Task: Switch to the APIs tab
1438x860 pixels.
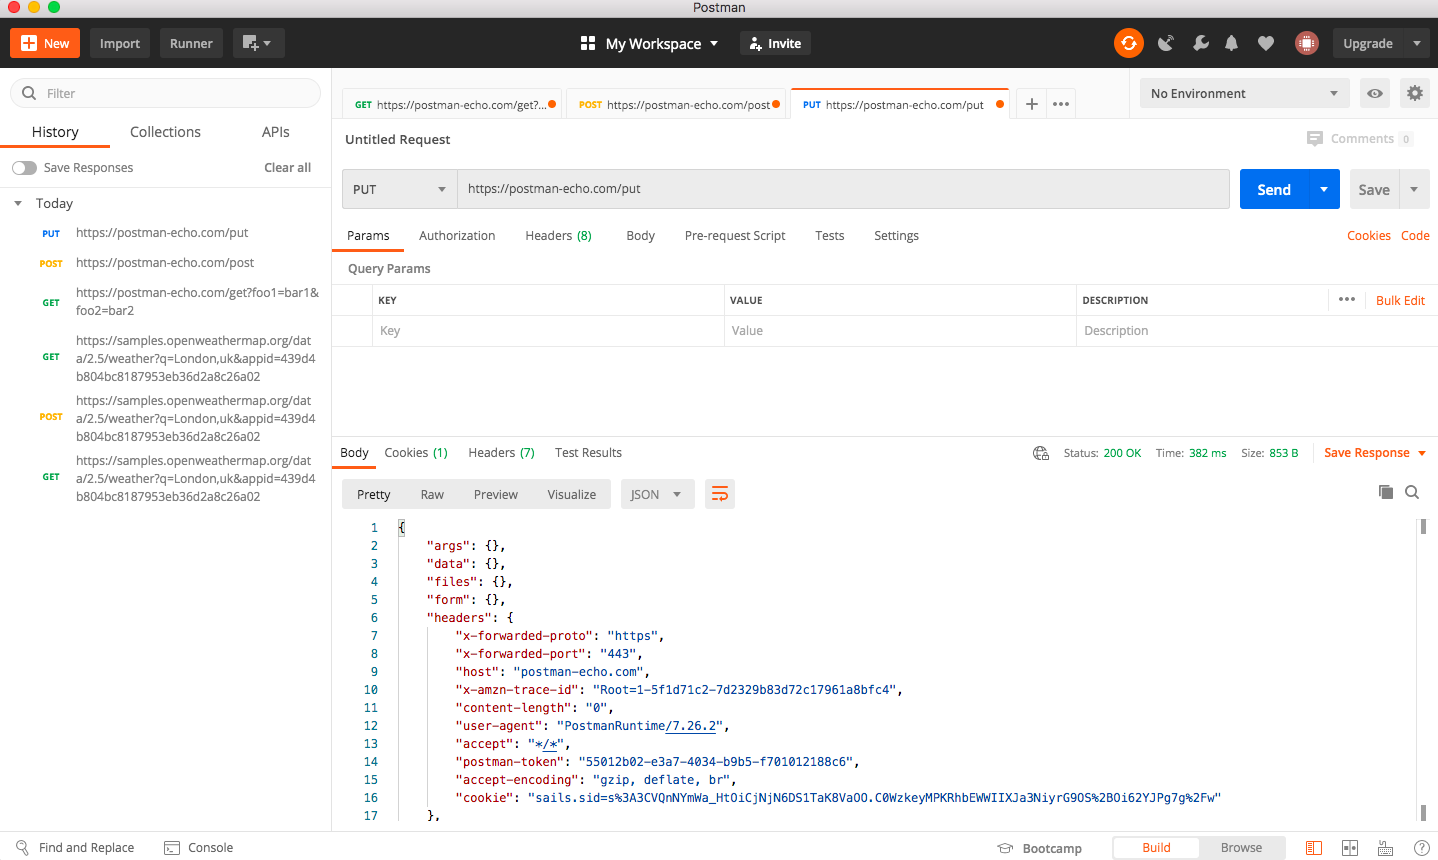Action: pos(275,132)
